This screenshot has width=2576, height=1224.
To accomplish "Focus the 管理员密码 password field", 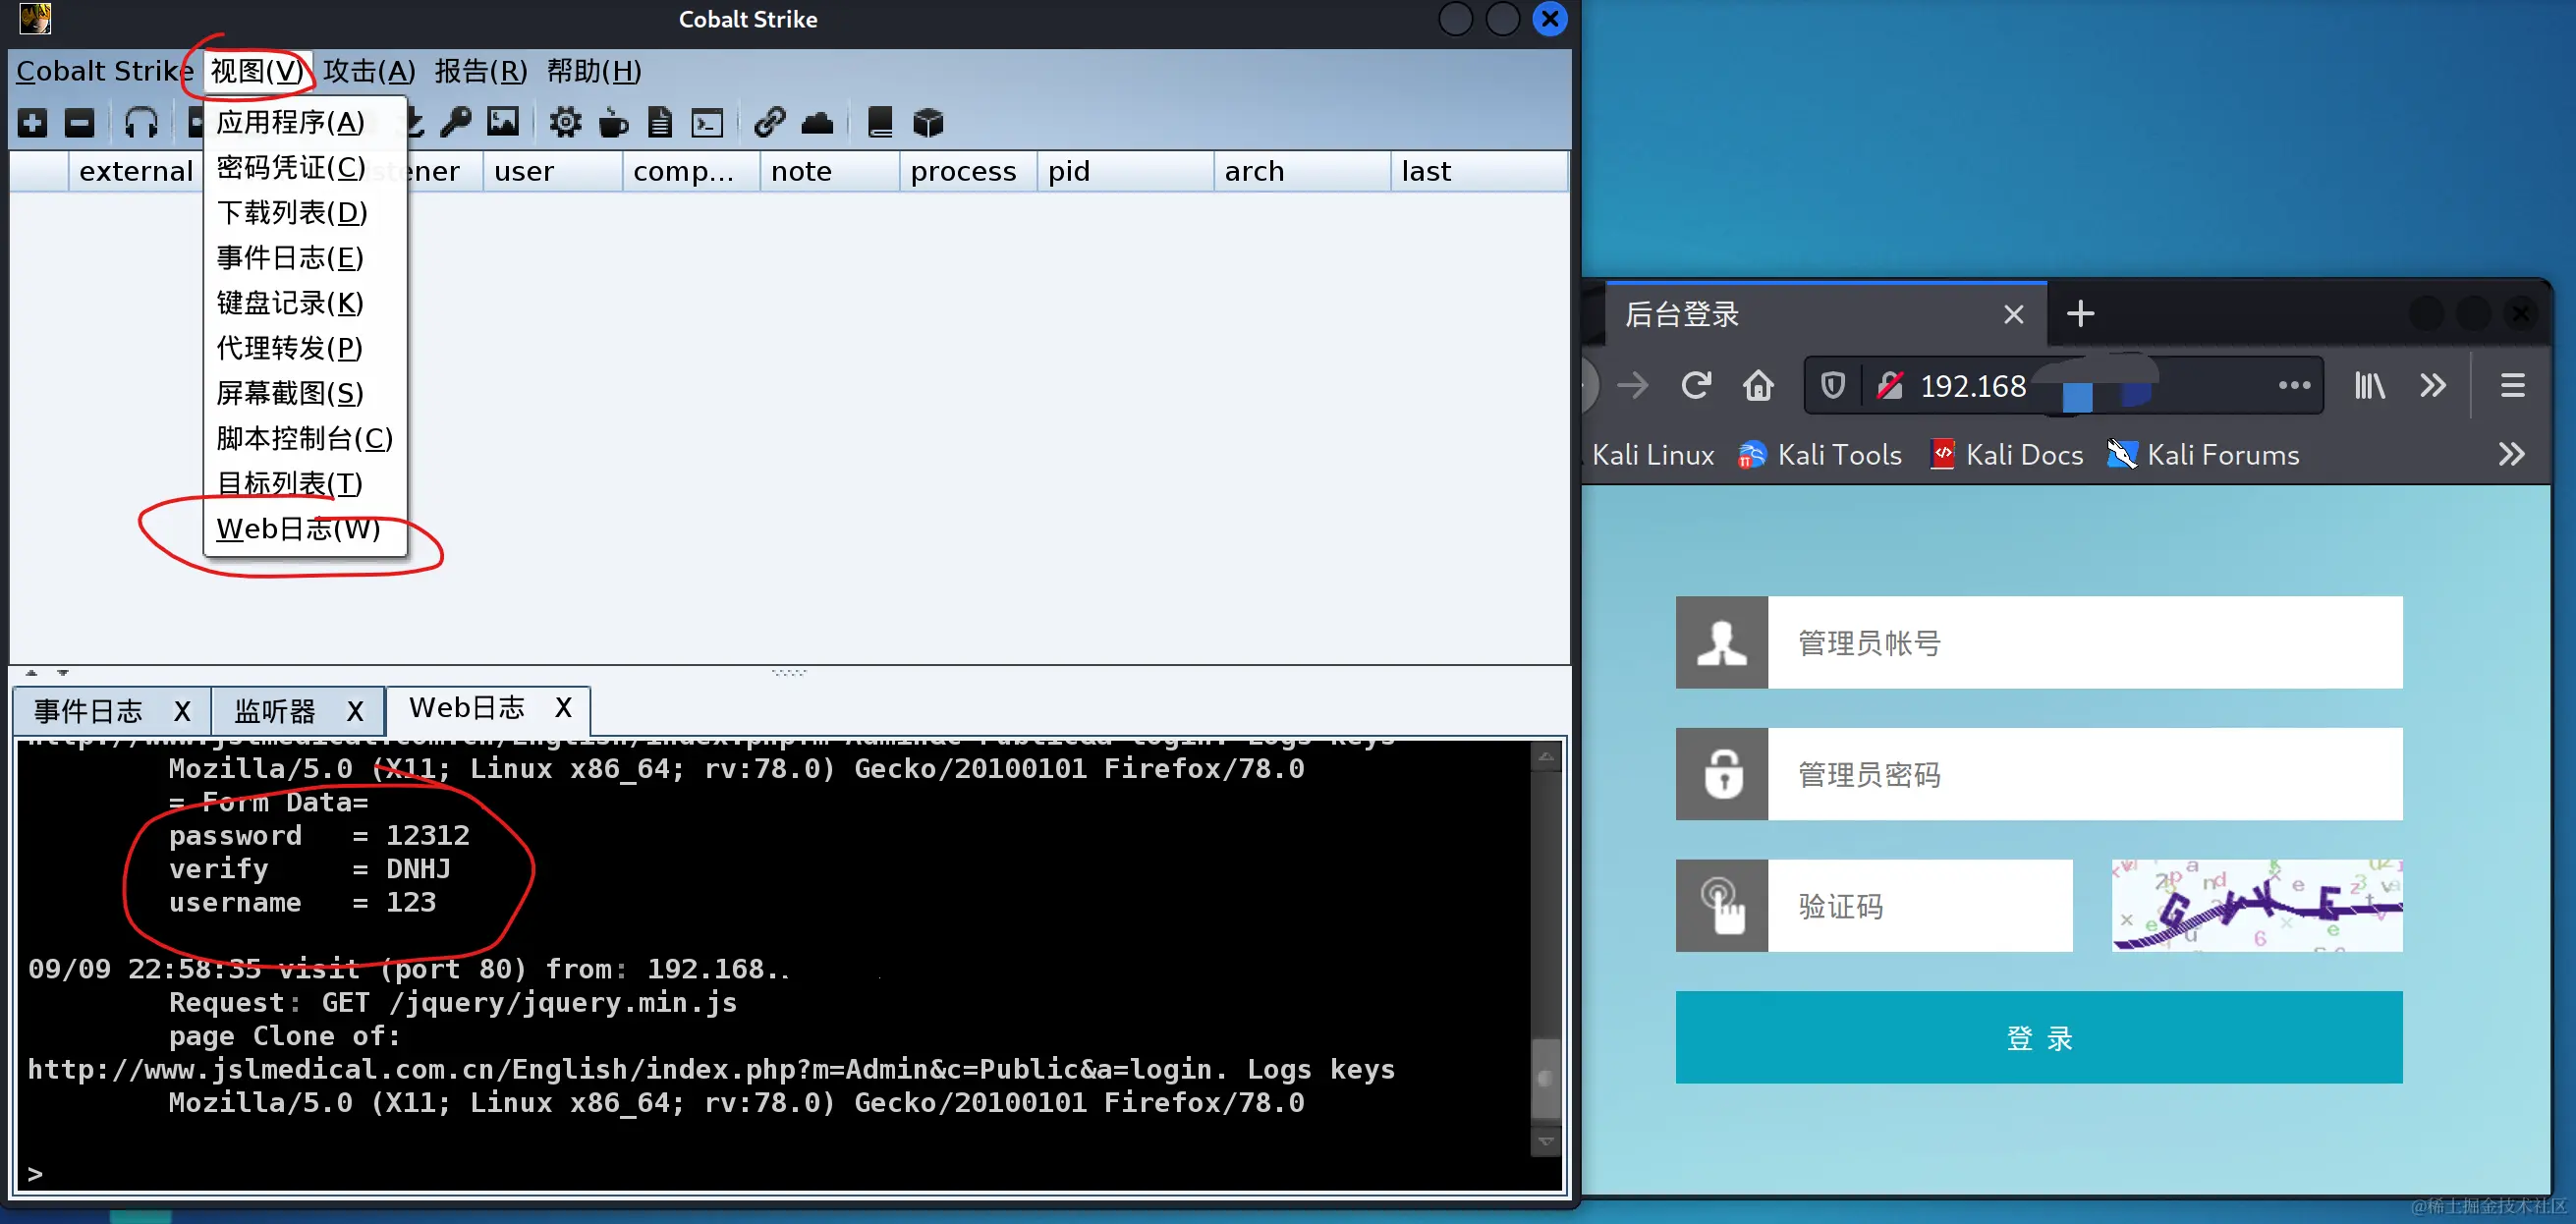I will 2085,774.
